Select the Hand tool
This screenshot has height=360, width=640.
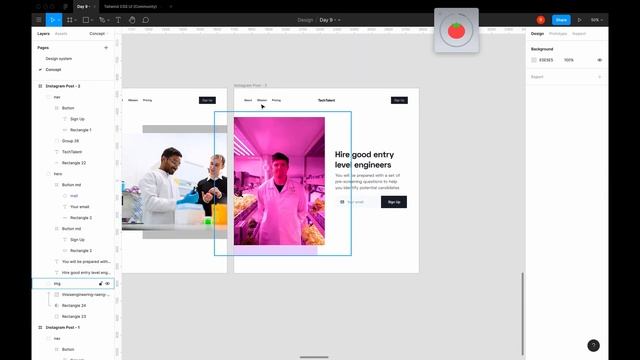point(132,20)
